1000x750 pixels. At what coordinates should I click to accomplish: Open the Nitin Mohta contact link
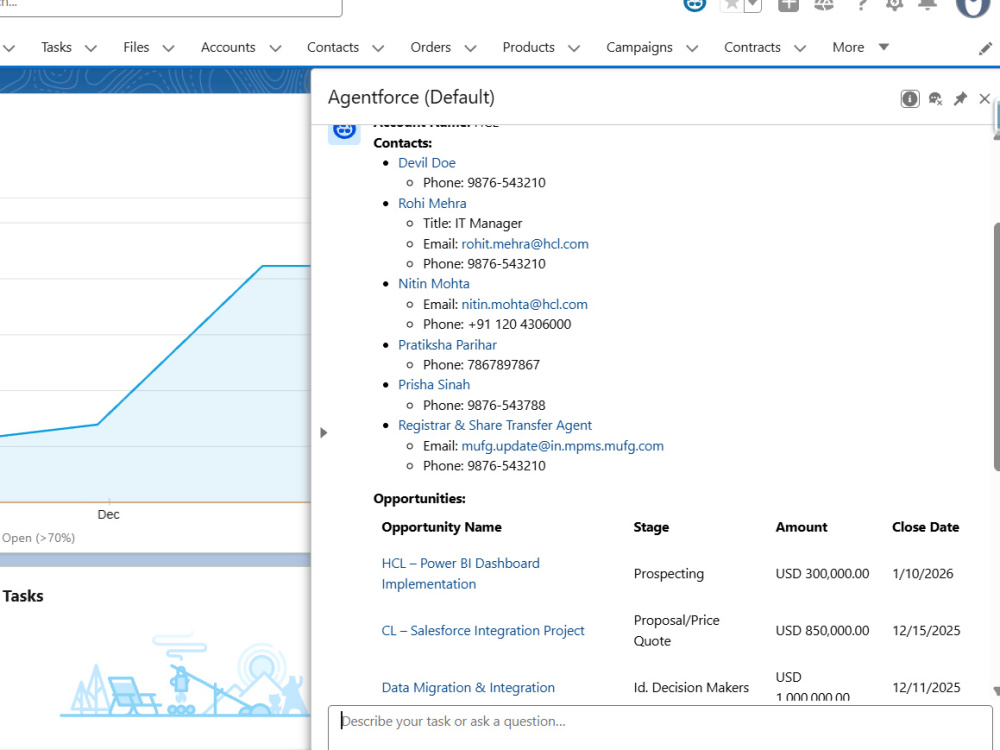(x=434, y=283)
